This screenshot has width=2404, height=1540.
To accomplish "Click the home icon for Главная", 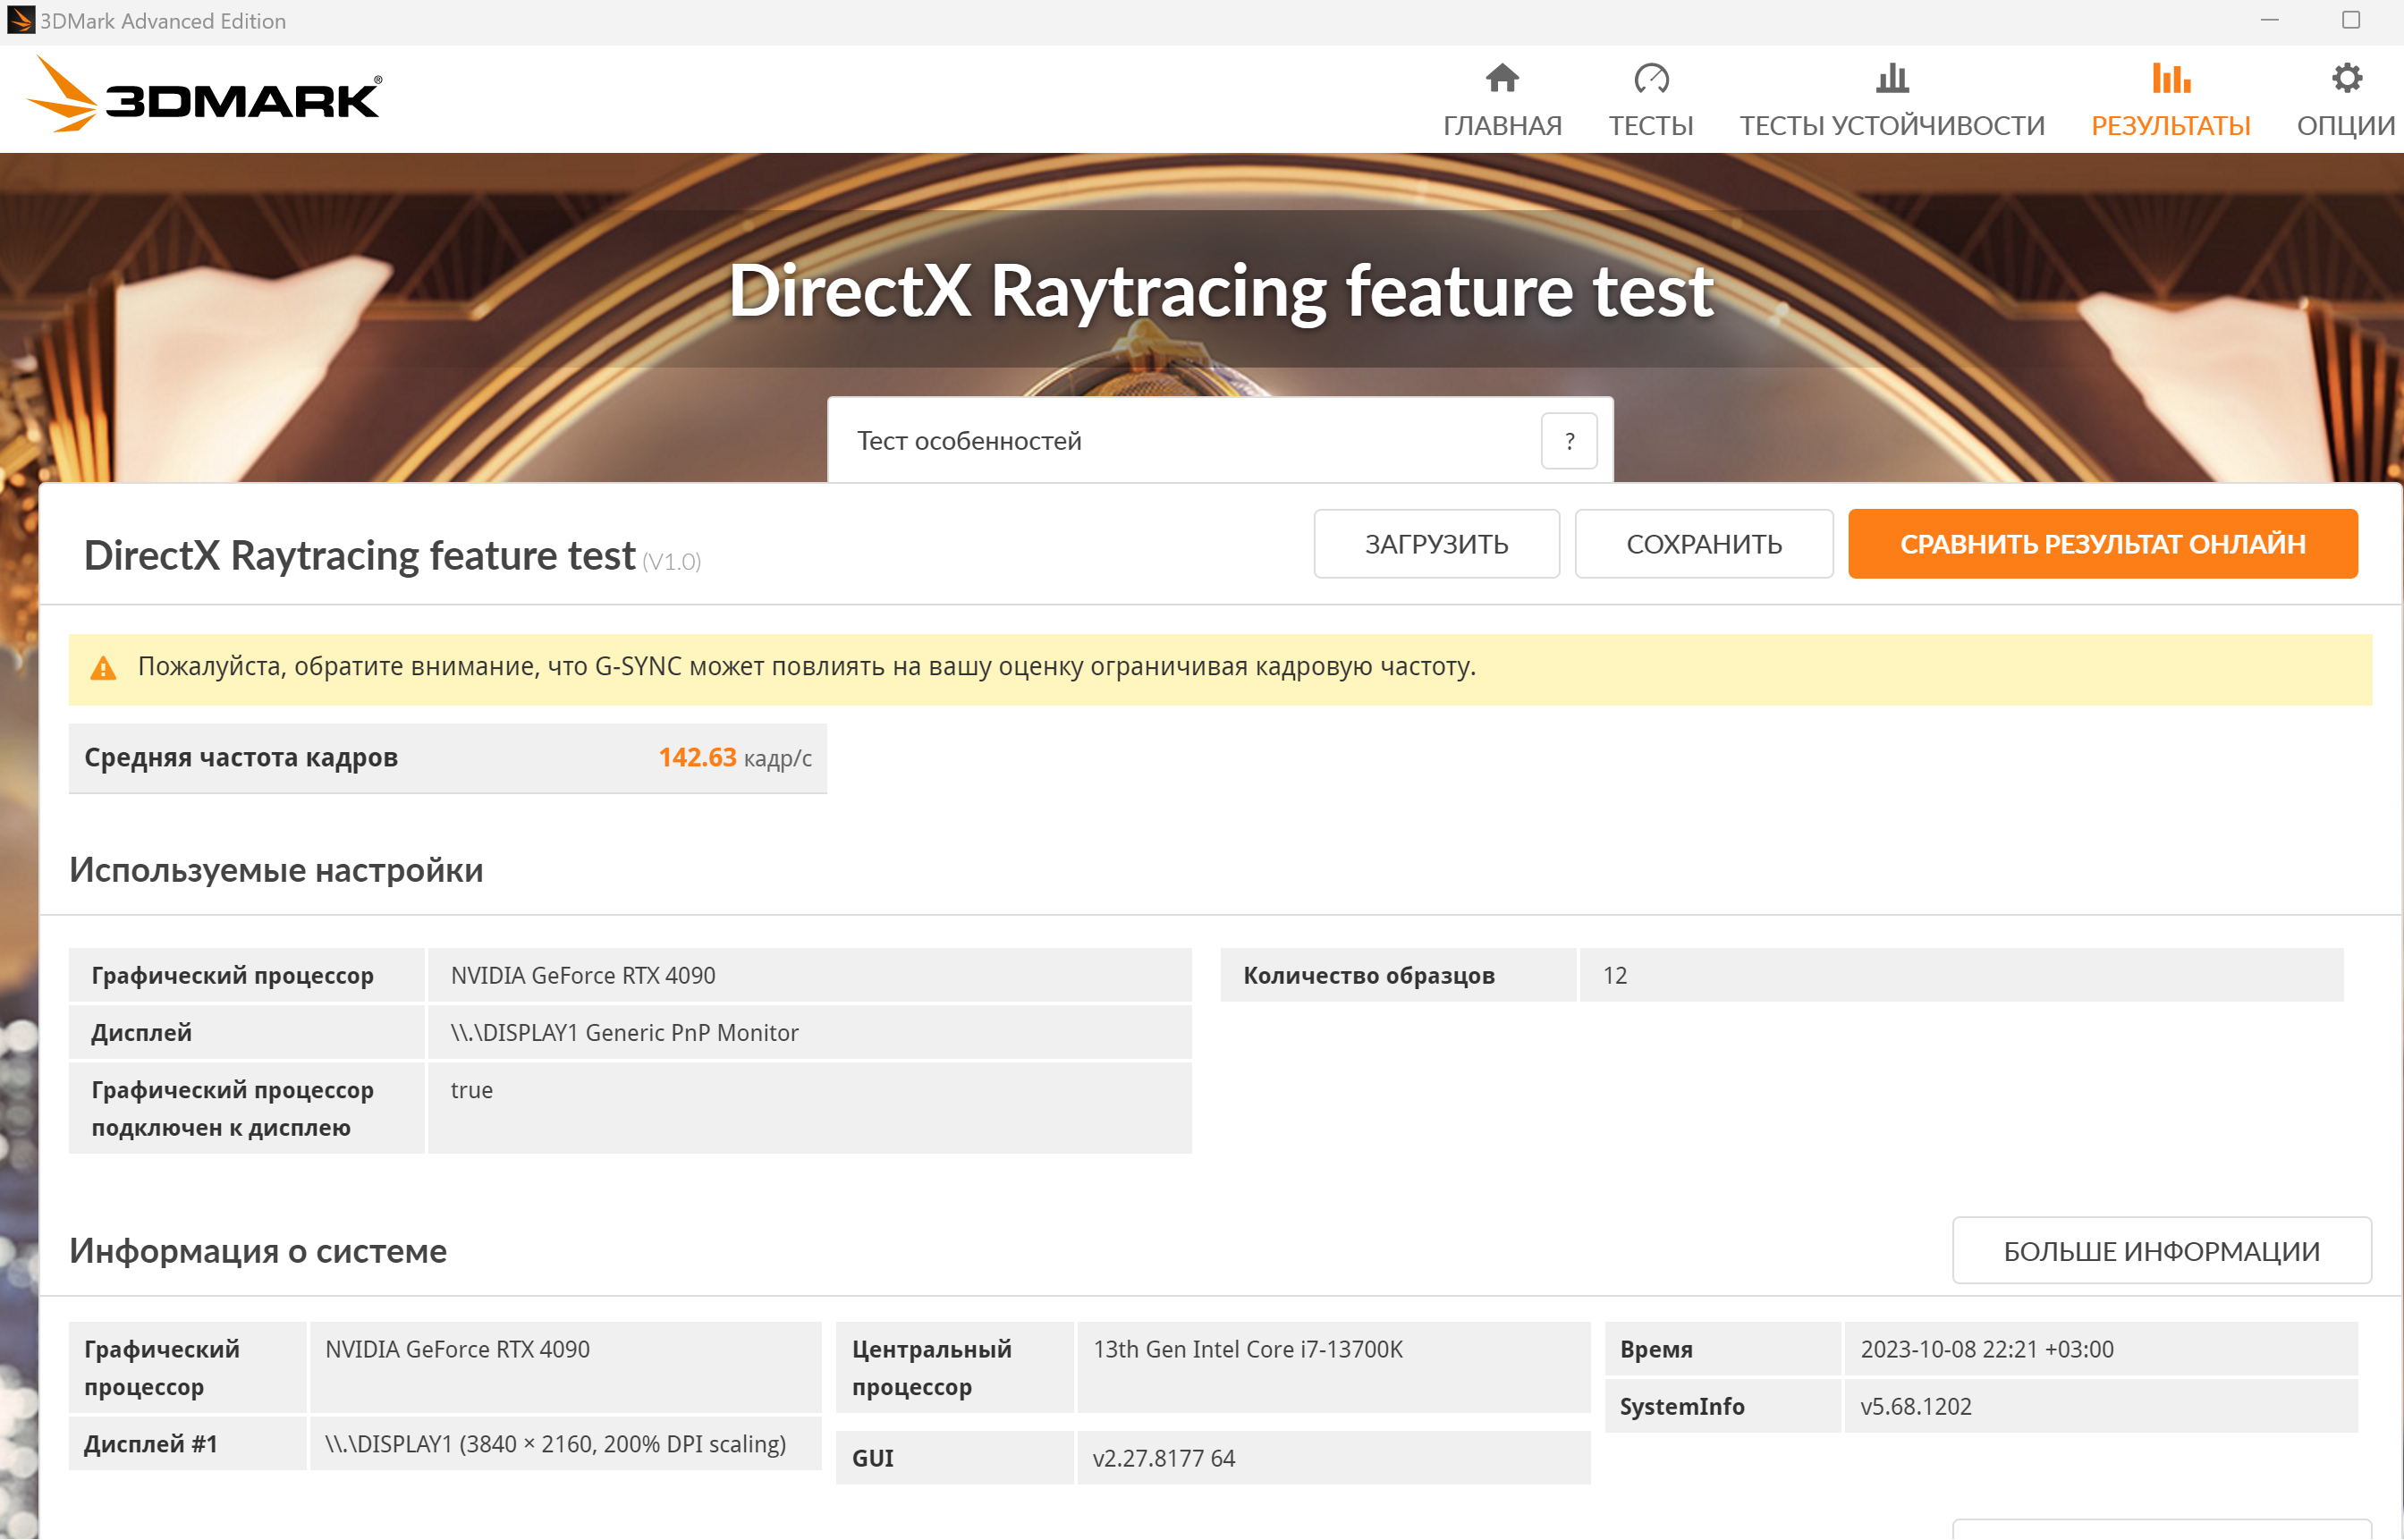I will 1502,78.
